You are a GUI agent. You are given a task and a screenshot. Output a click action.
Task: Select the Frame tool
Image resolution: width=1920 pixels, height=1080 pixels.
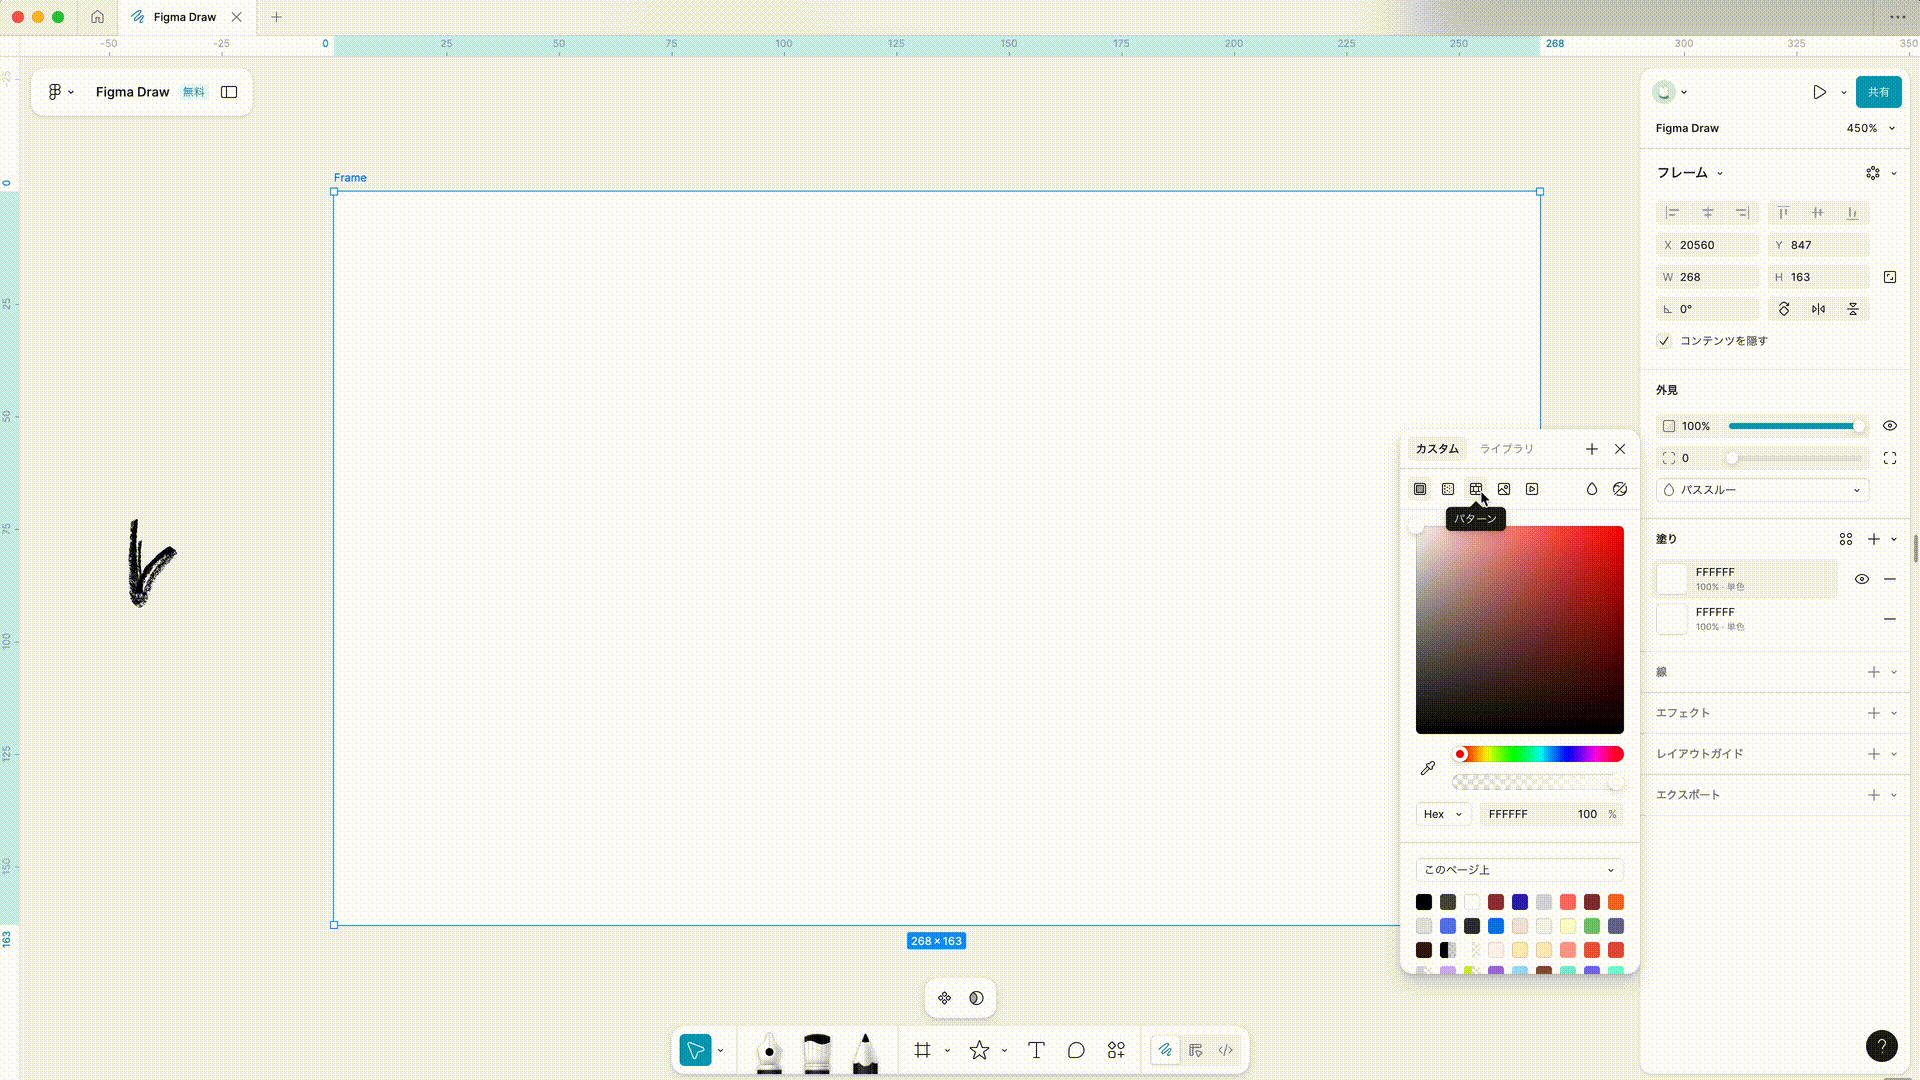pos(922,1050)
